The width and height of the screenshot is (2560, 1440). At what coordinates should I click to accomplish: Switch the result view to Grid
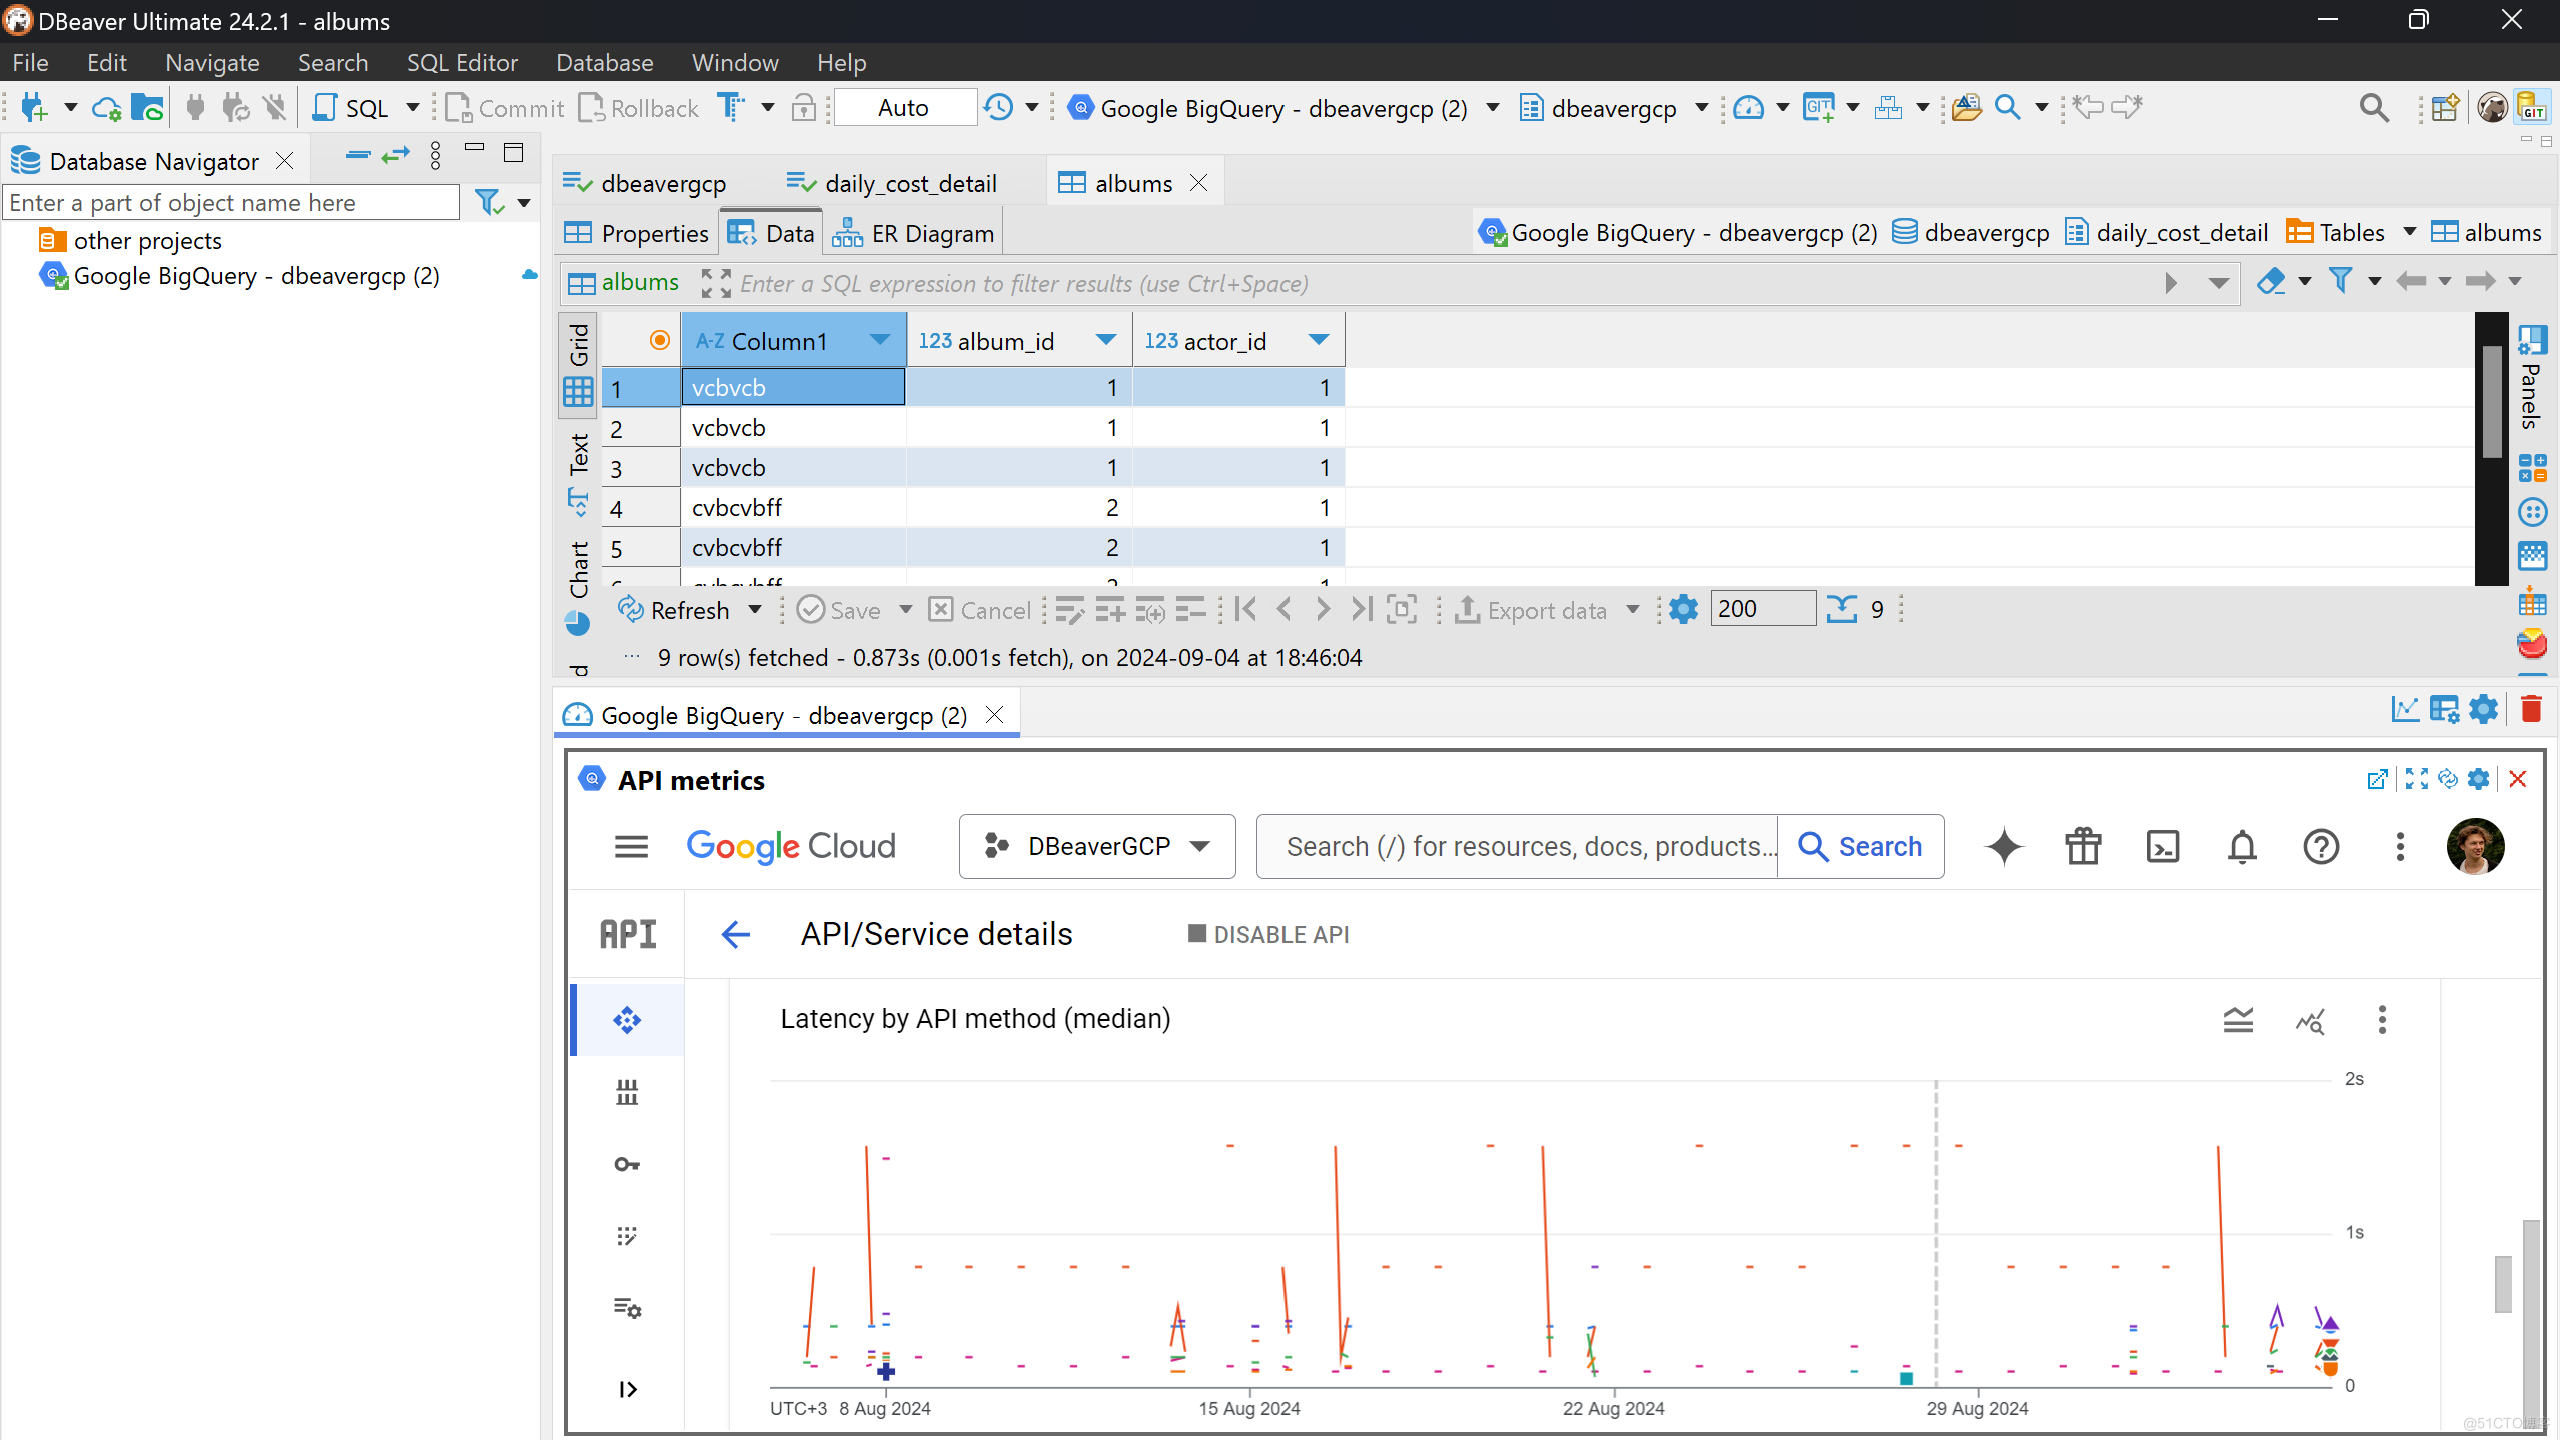click(x=578, y=364)
